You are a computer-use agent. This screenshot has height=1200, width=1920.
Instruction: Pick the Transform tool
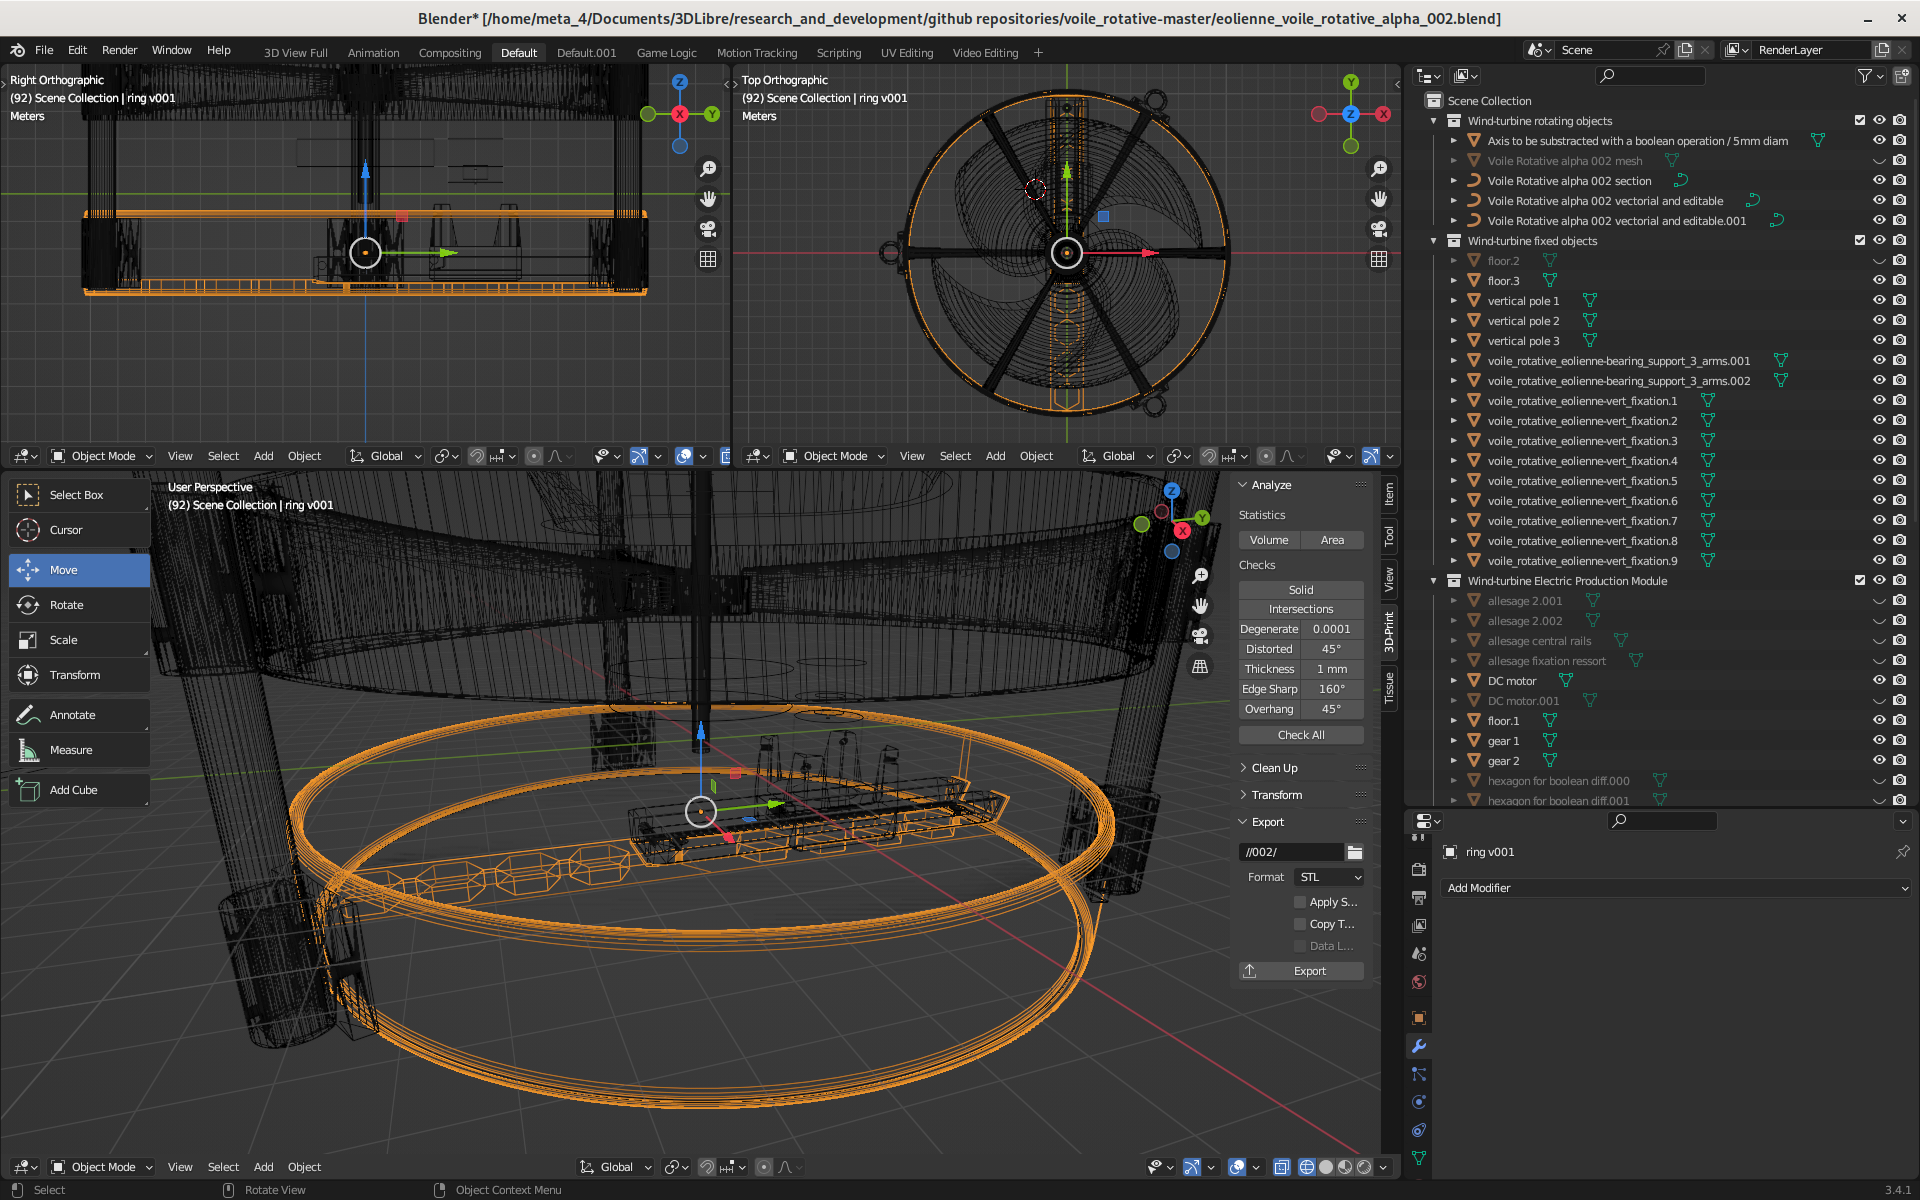80,675
